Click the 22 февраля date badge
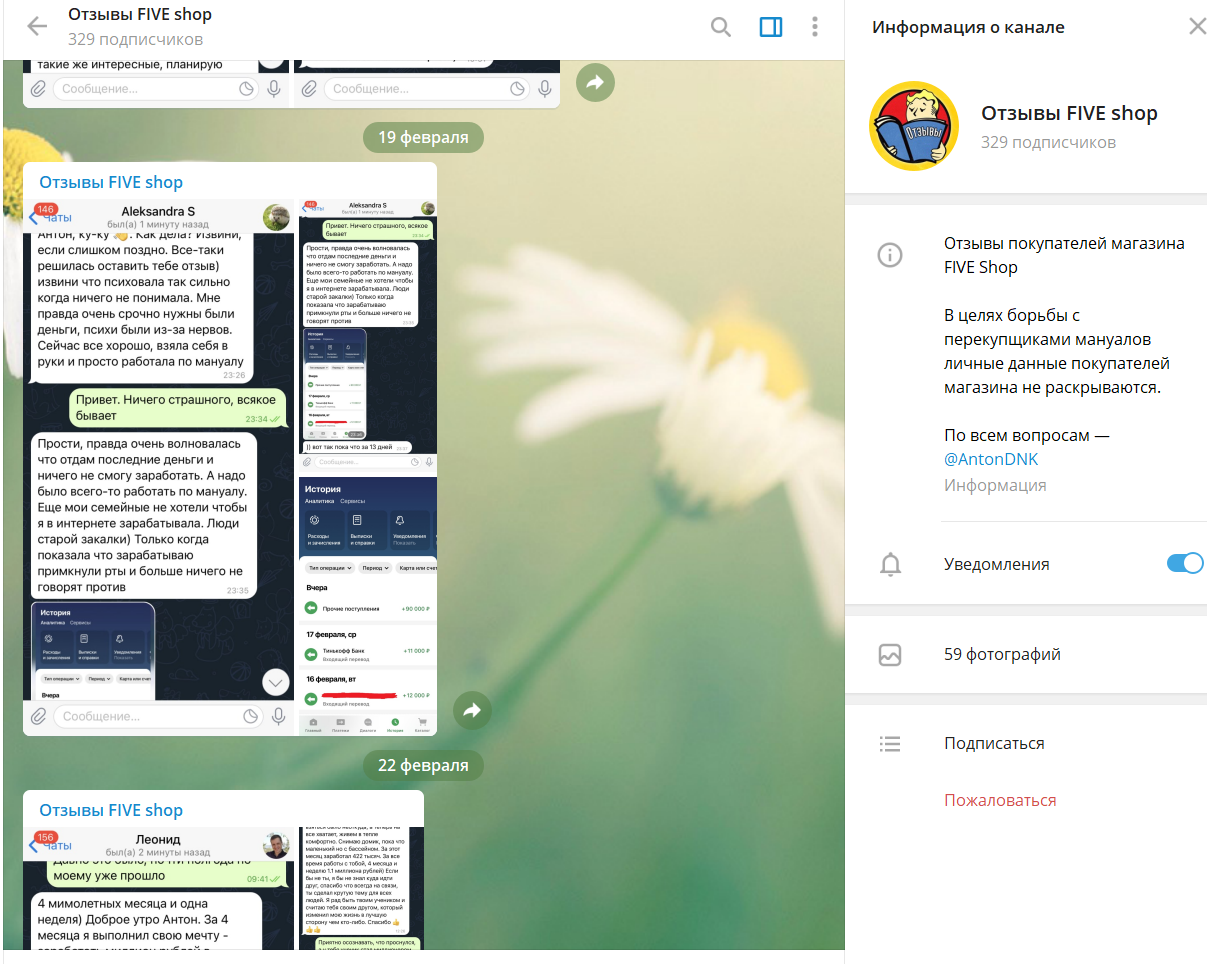The height and width of the screenshot is (964, 1207). (423, 766)
